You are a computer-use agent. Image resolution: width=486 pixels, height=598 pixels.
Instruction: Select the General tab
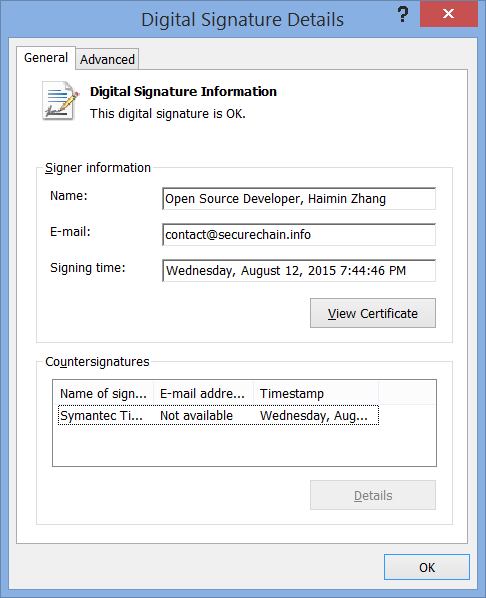click(46, 58)
